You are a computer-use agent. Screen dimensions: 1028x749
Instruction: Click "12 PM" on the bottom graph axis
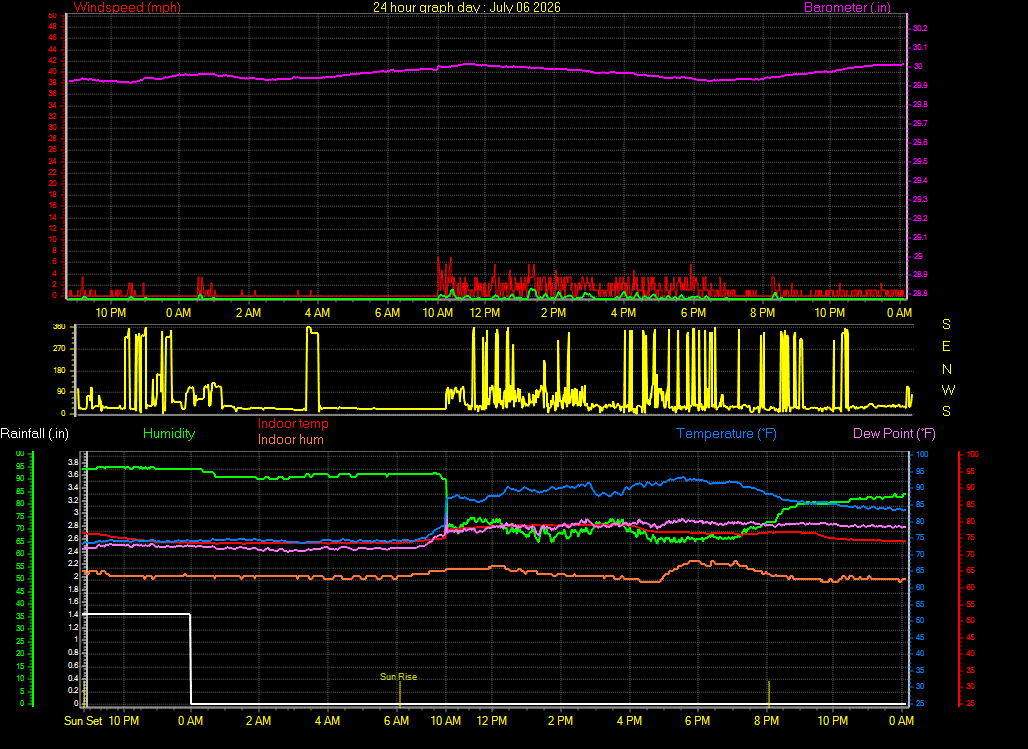pyautogui.click(x=492, y=721)
